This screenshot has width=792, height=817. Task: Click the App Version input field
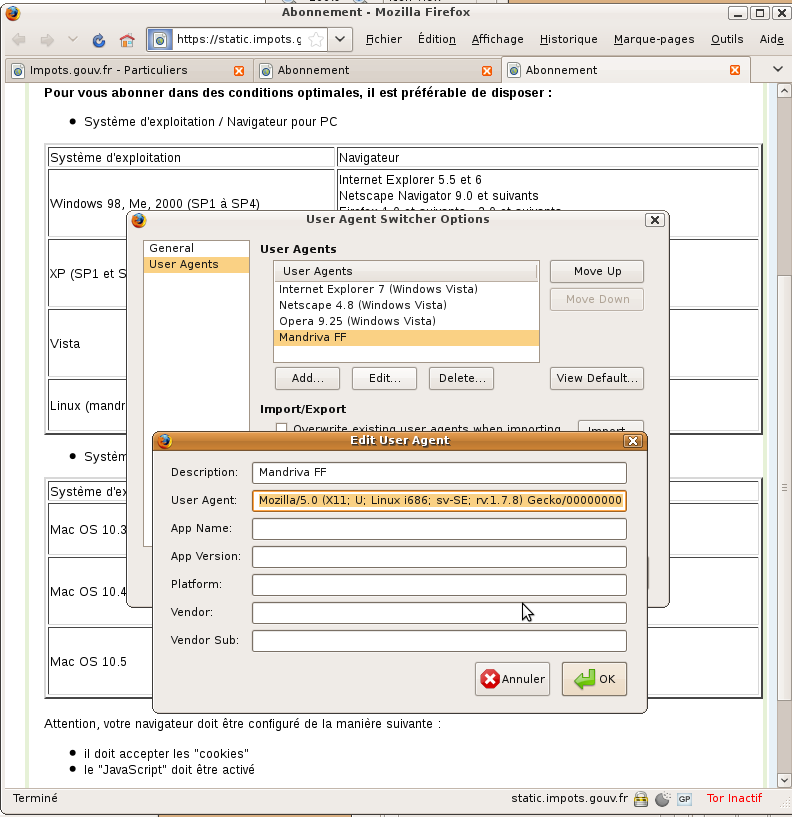[x=439, y=557]
